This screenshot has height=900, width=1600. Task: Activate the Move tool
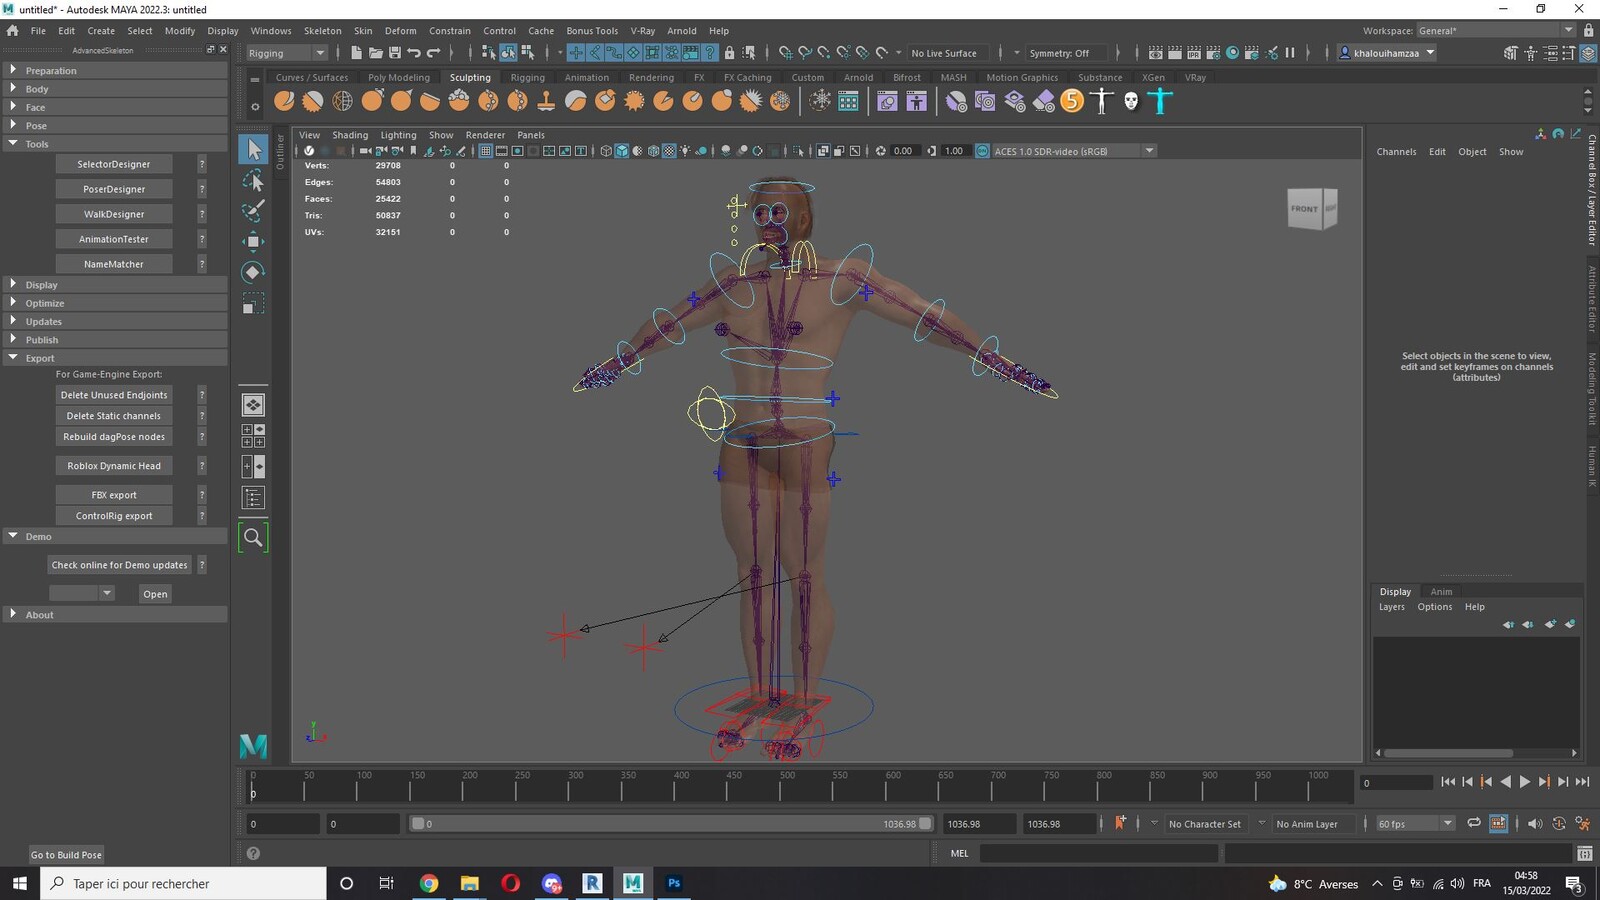[x=253, y=241]
